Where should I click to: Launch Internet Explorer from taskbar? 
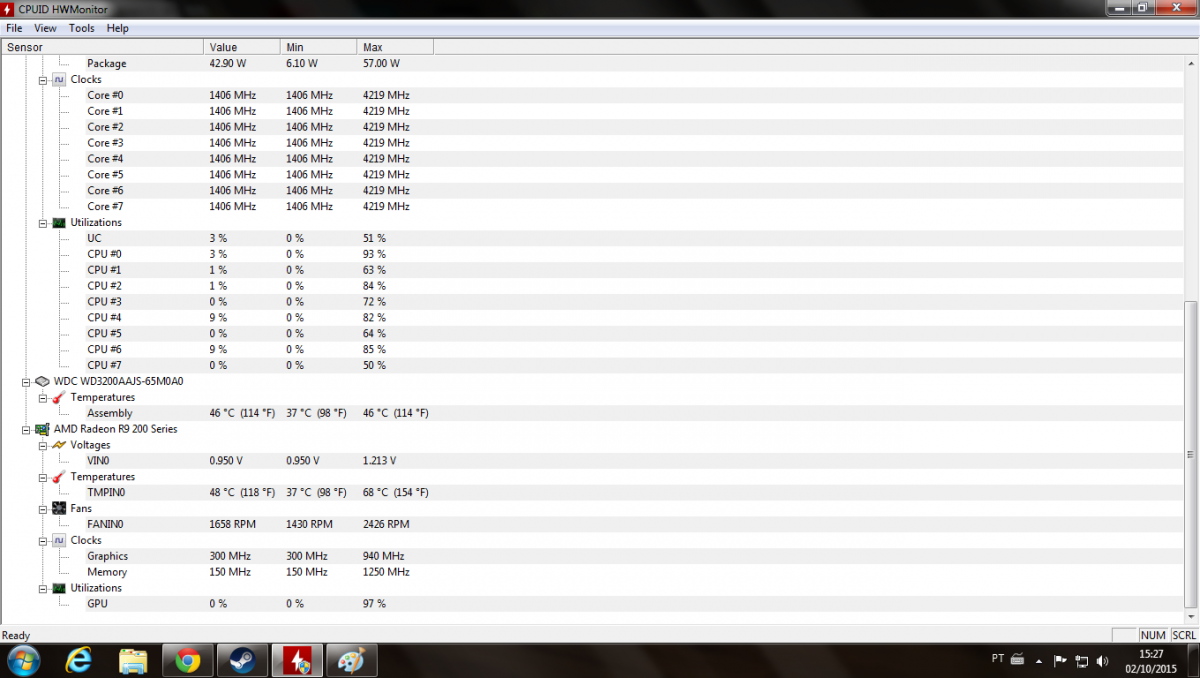click(x=79, y=661)
